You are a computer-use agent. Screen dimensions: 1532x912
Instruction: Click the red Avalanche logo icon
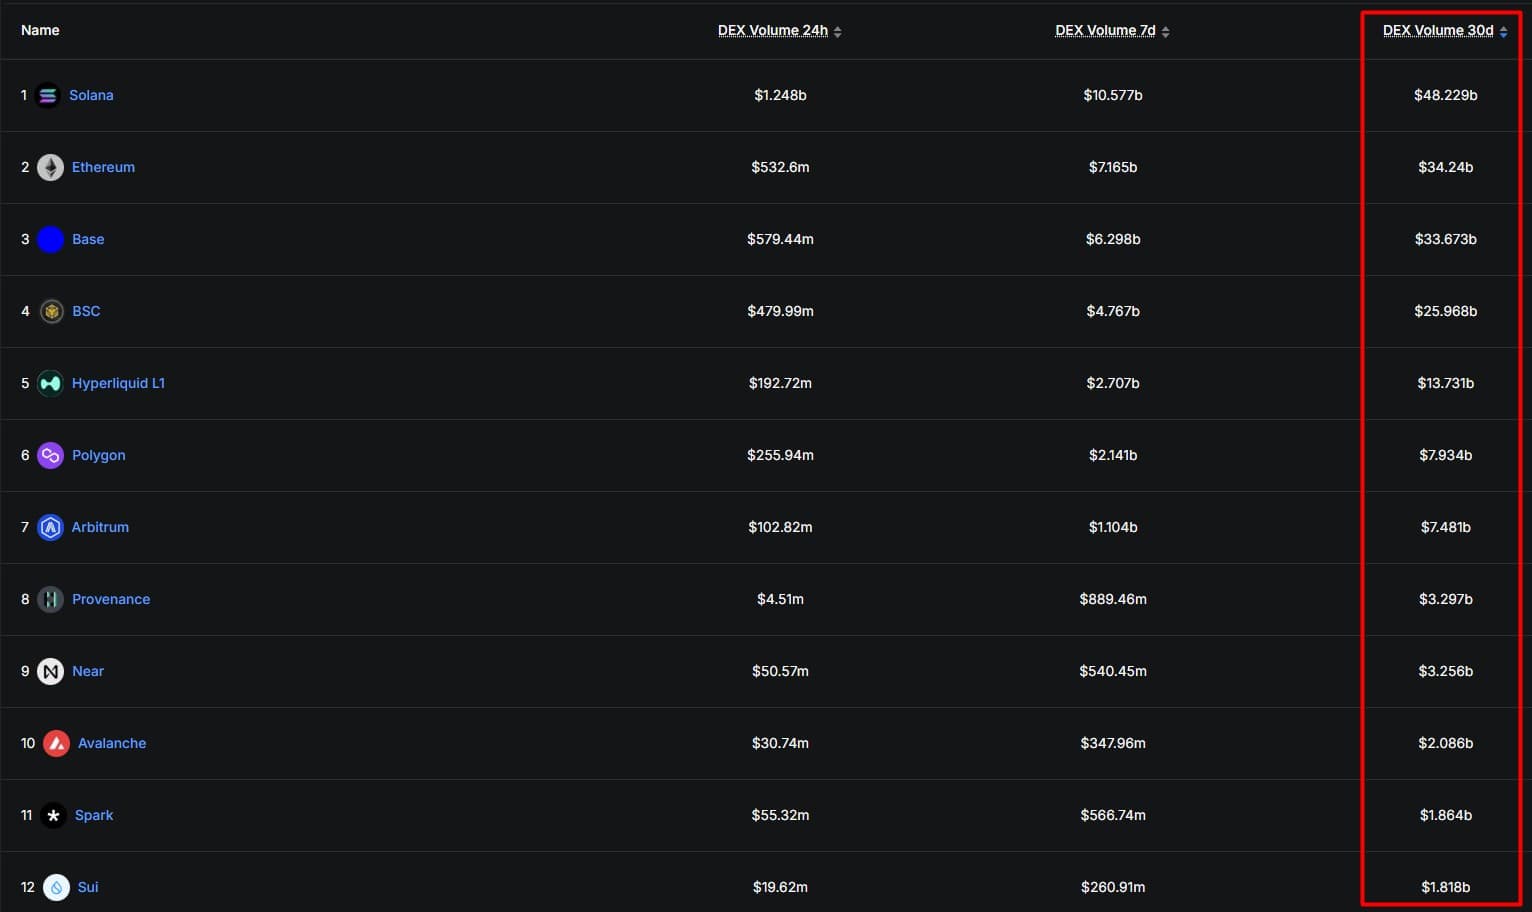pos(56,743)
